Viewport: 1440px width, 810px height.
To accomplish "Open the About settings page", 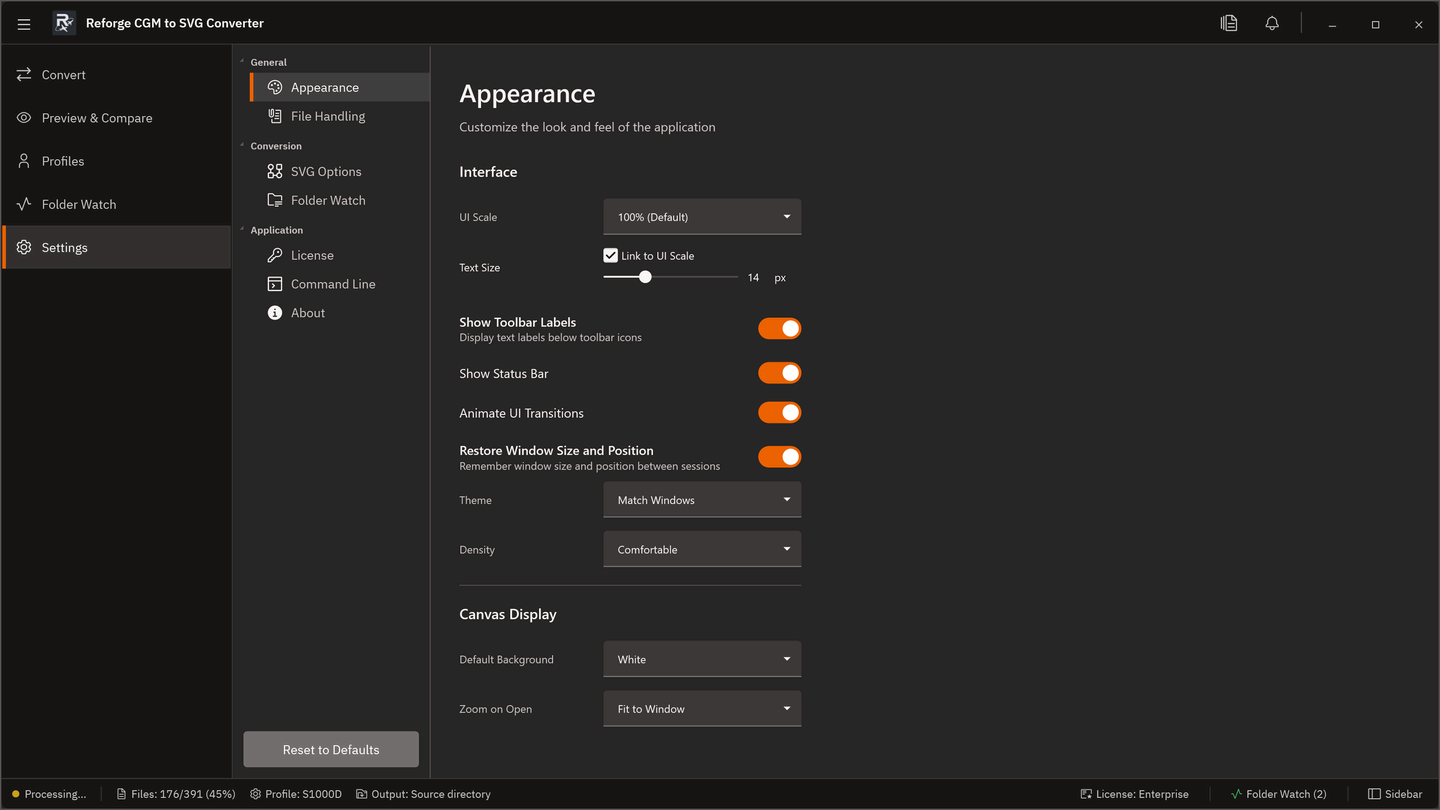I will click(x=340, y=313).
